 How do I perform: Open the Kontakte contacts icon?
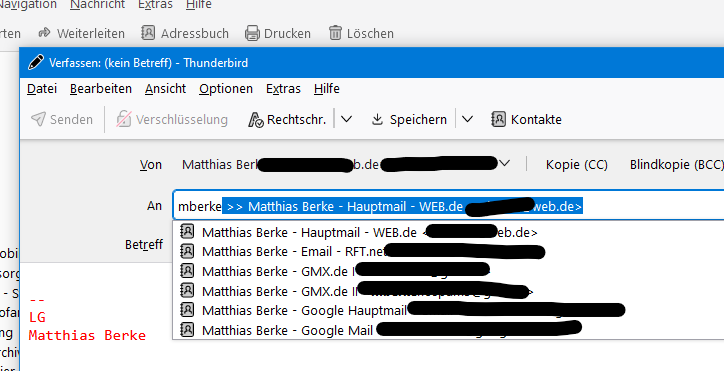point(498,119)
